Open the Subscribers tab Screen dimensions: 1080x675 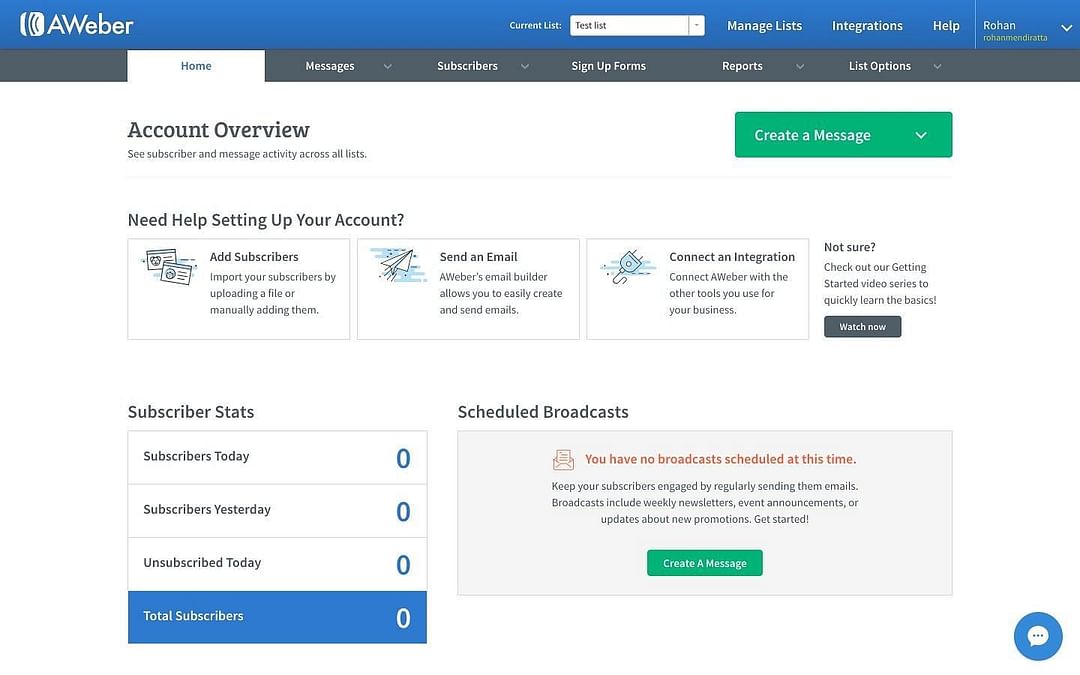pyautogui.click(x=467, y=66)
